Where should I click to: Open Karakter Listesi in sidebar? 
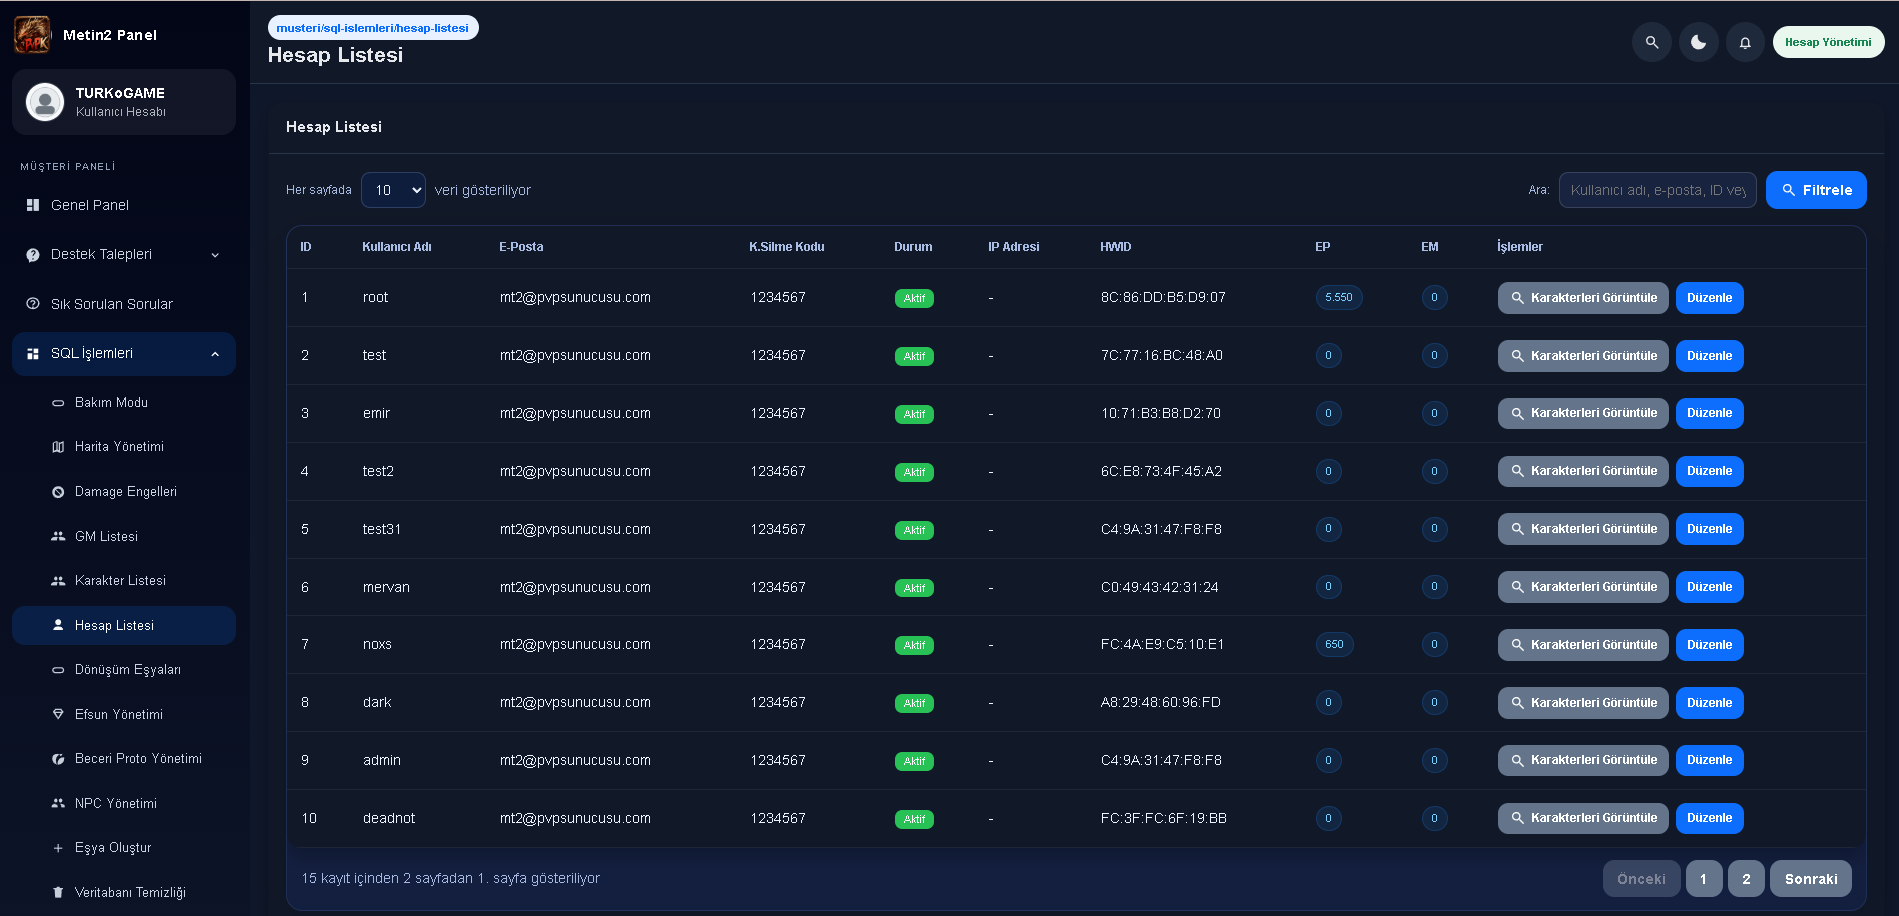tap(124, 581)
